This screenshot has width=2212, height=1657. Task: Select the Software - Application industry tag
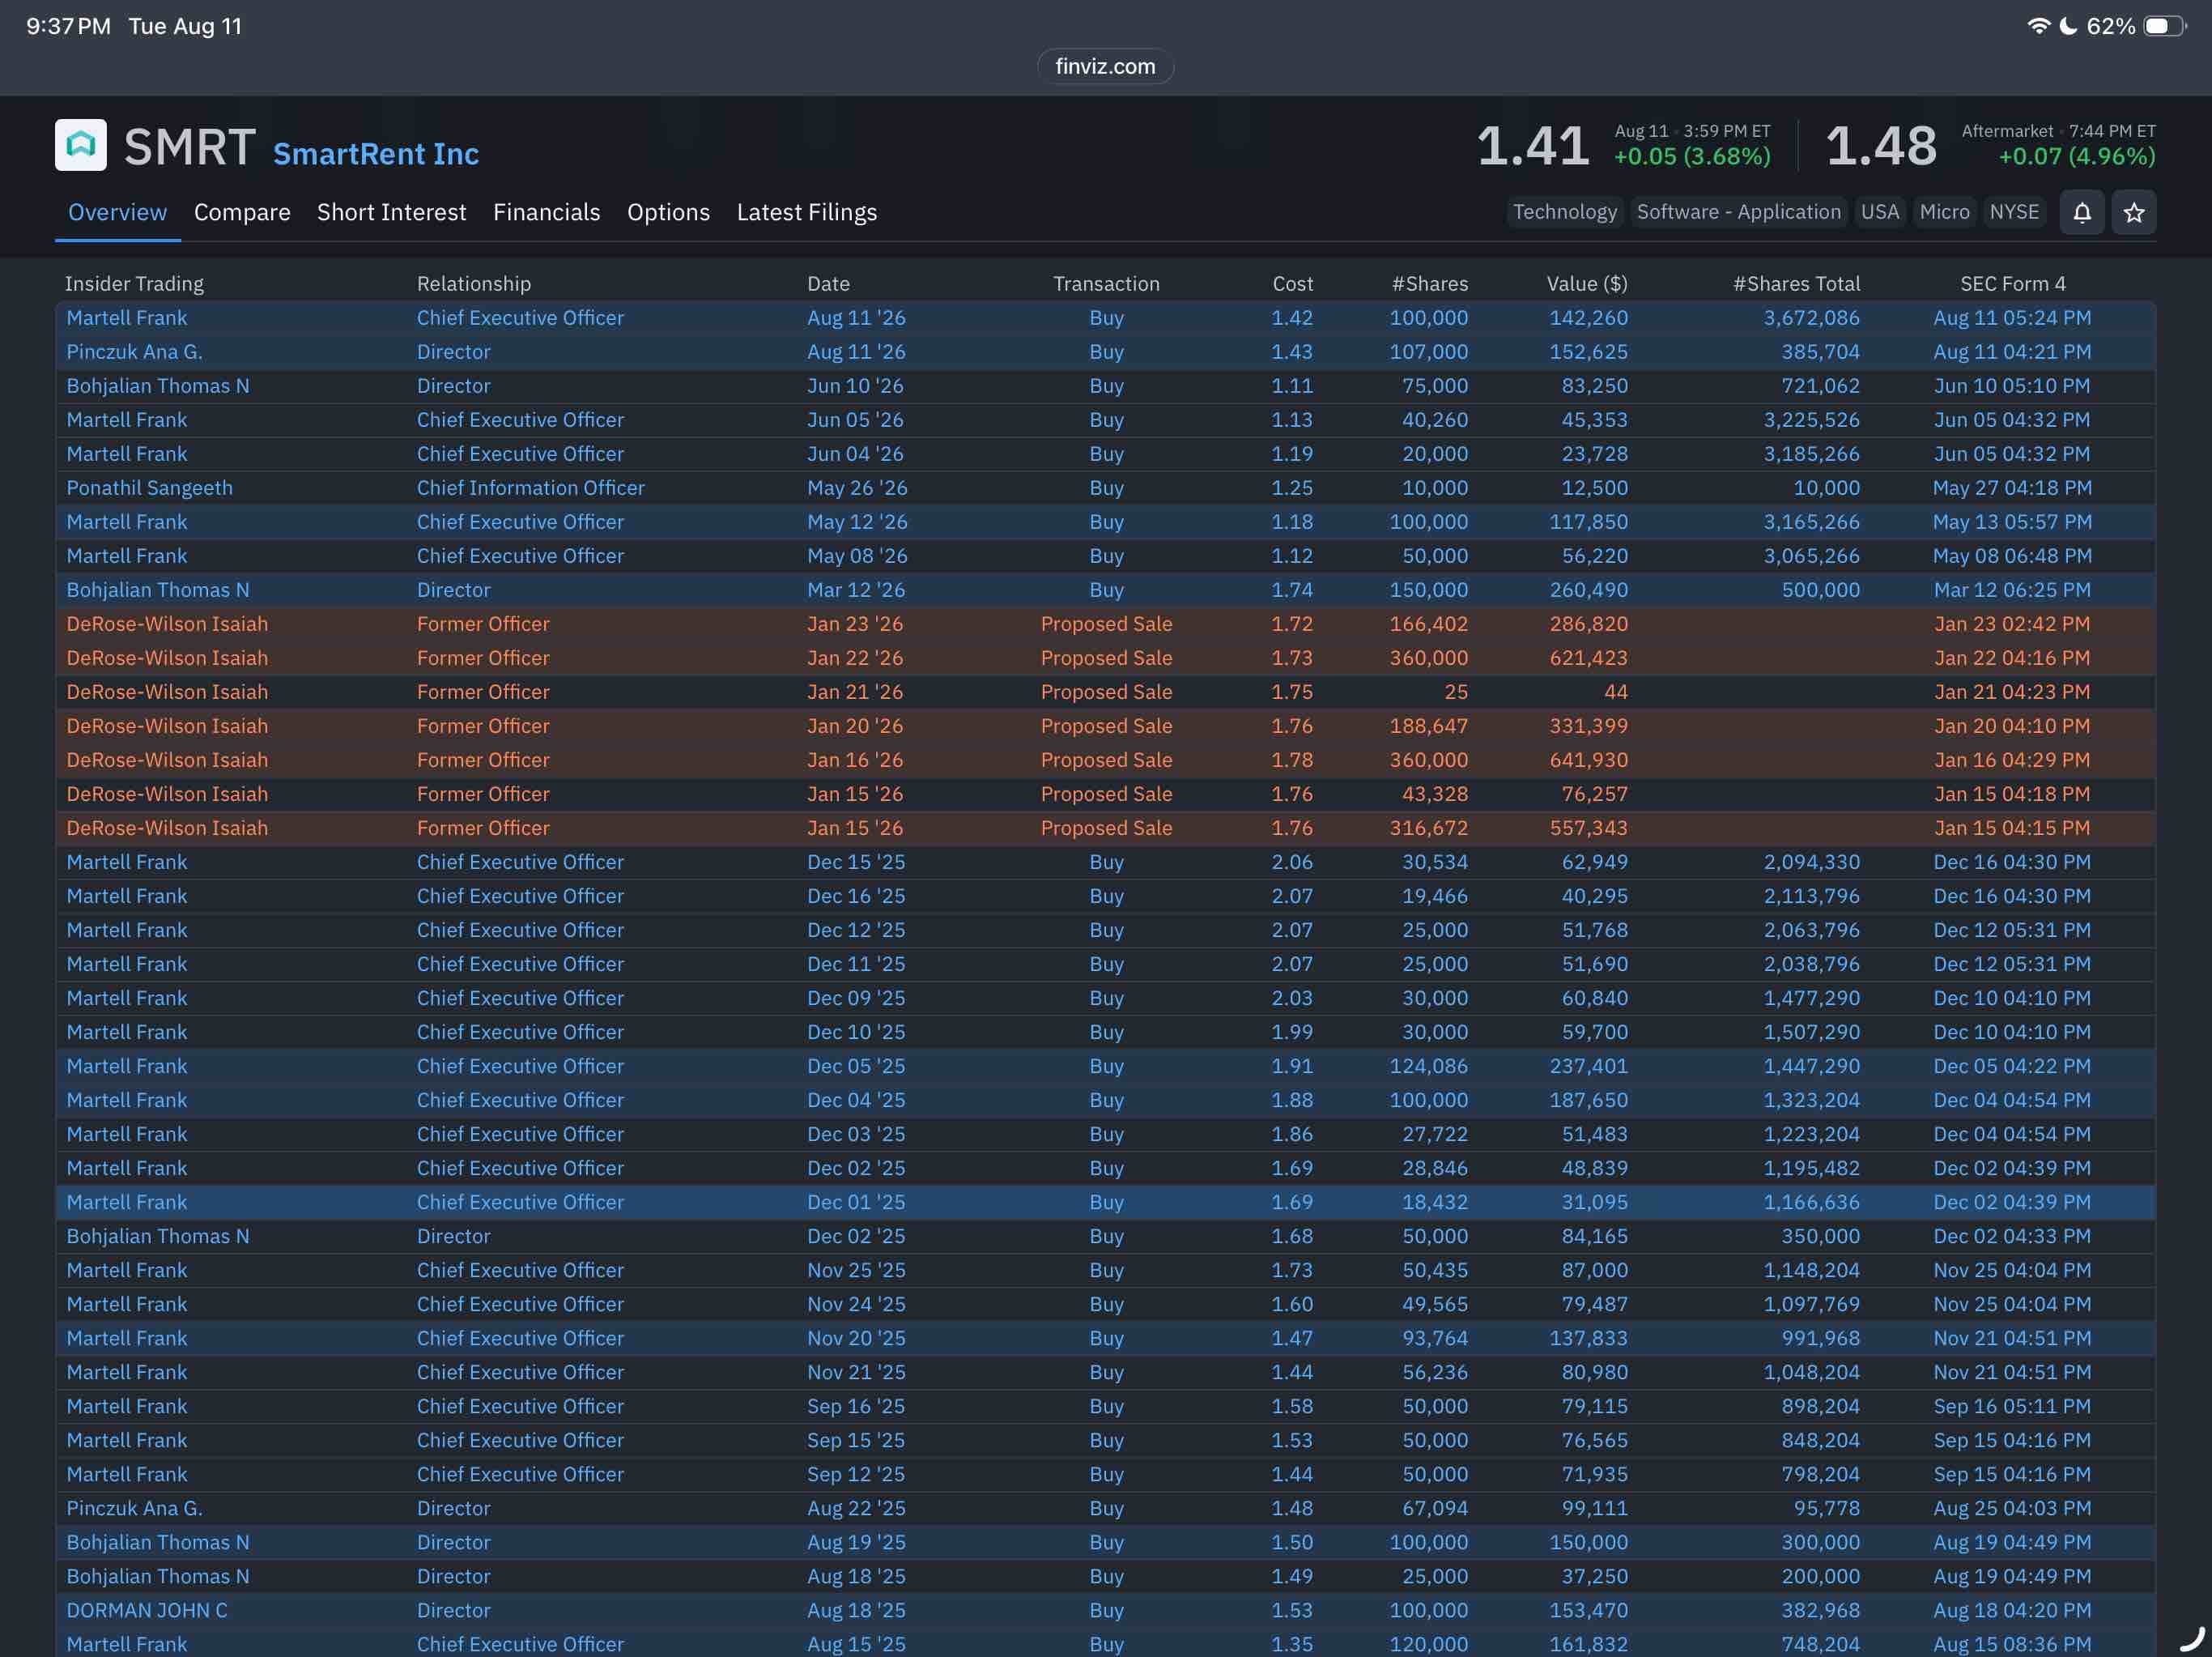[x=1738, y=212]
